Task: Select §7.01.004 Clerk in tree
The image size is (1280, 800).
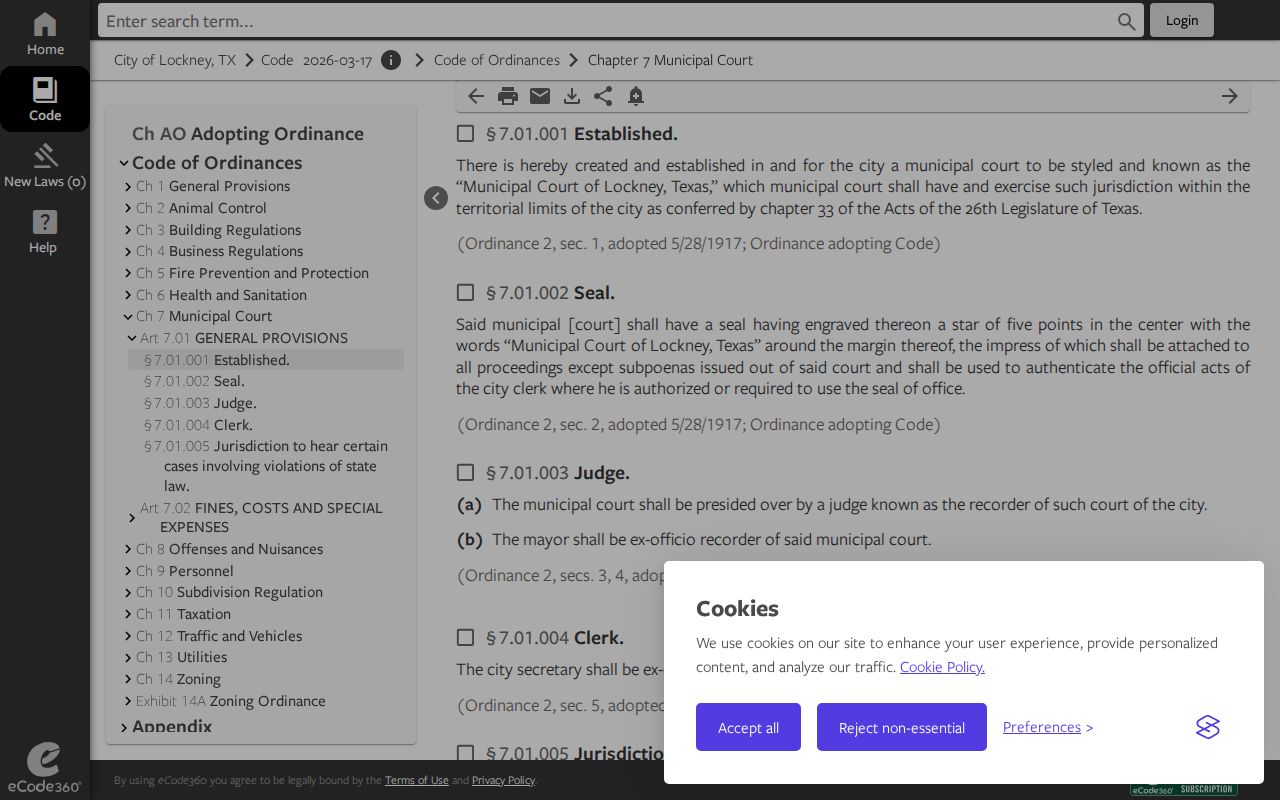Action: coord(198,425)
